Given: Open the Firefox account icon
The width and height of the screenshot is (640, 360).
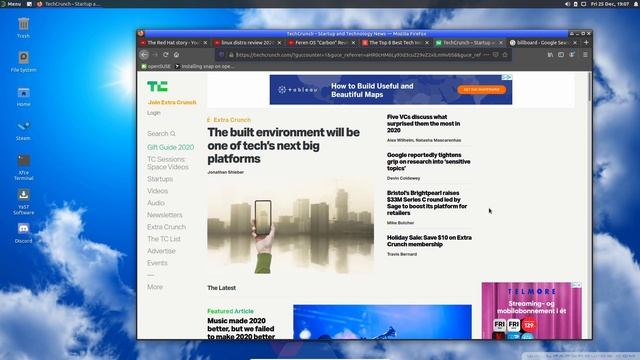Looking at the screenshot, I should [x=572, y=55].
